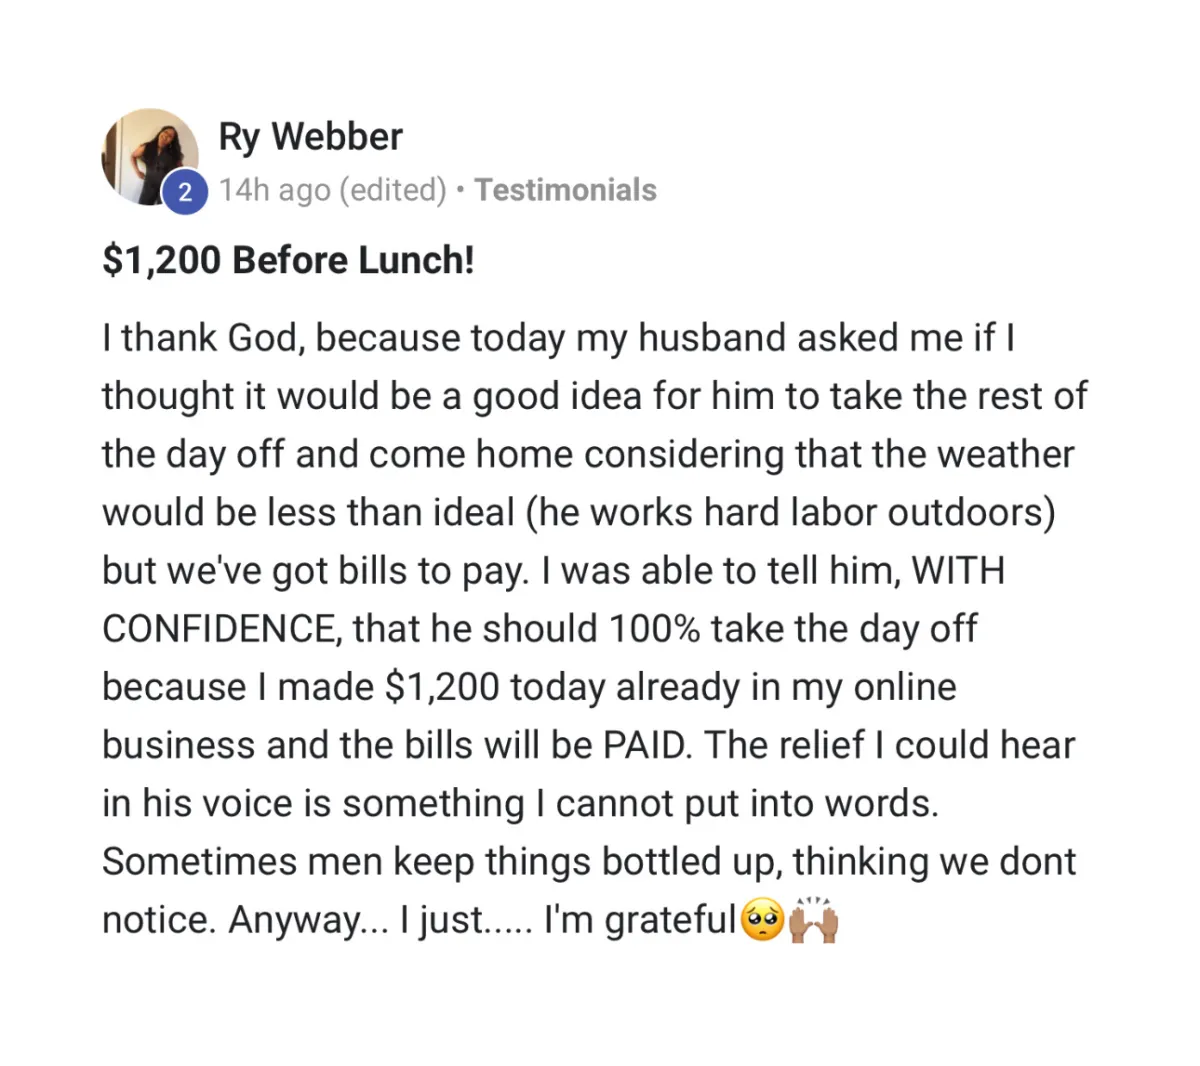The height and width of the screenshot is (1066, 1200).
Task: Click the 14h ago timestamp
Action: point(274,190)
